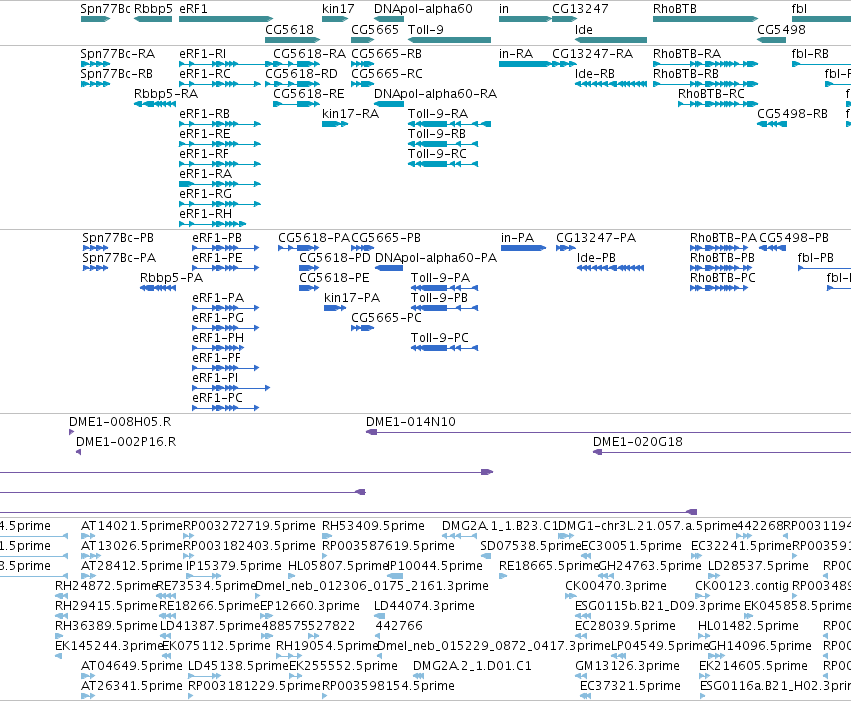The image size is (851, 701).
Task: Open protein kin17-PA
Action: [x=352, y=298]
